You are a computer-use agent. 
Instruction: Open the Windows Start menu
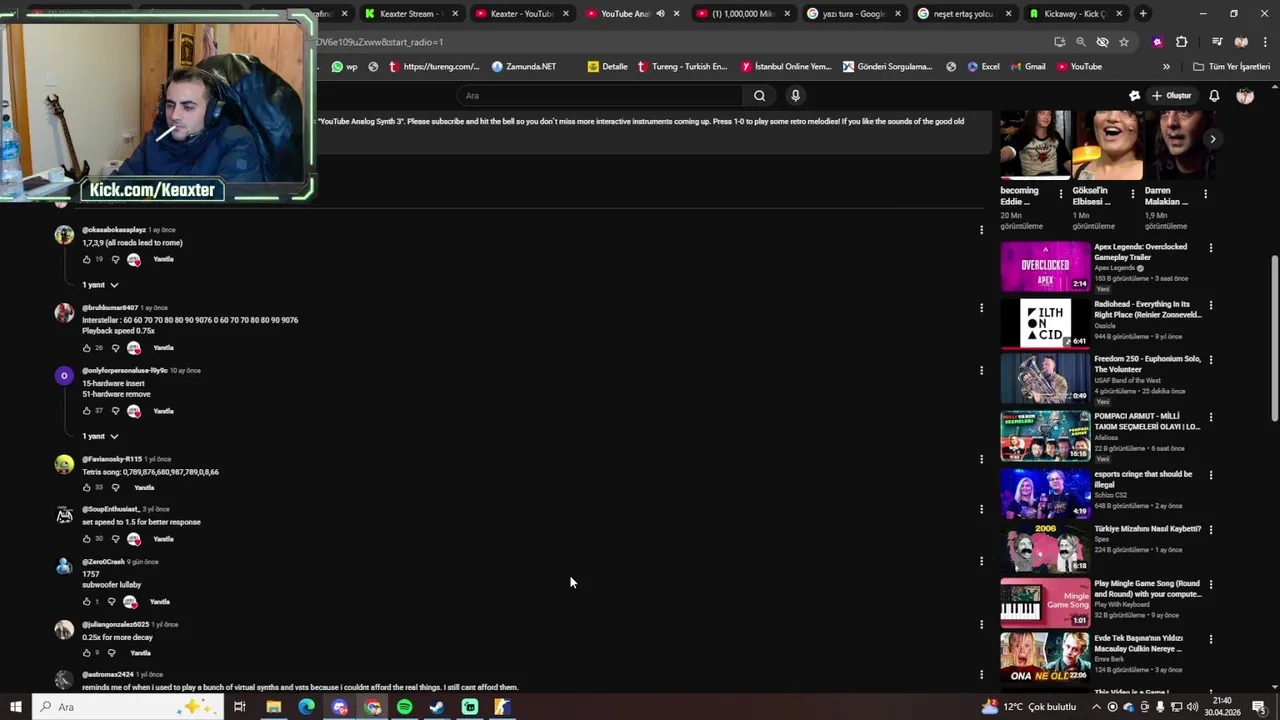tap(15, 707)
